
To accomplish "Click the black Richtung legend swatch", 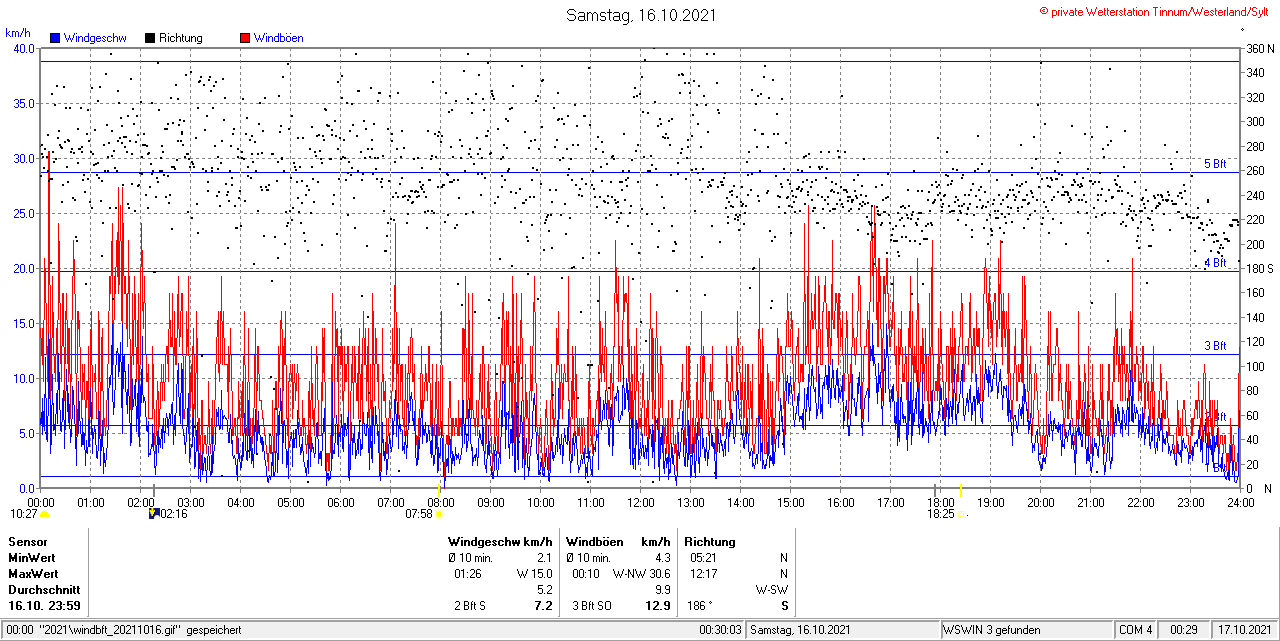I will (150, 38).
